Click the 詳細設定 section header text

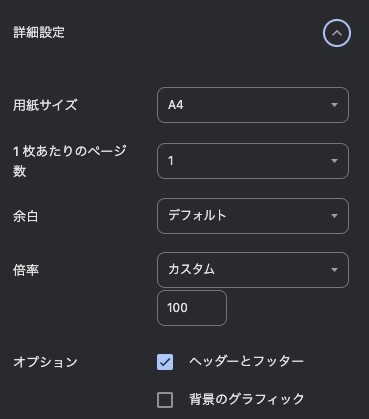[x=39, y=33]
